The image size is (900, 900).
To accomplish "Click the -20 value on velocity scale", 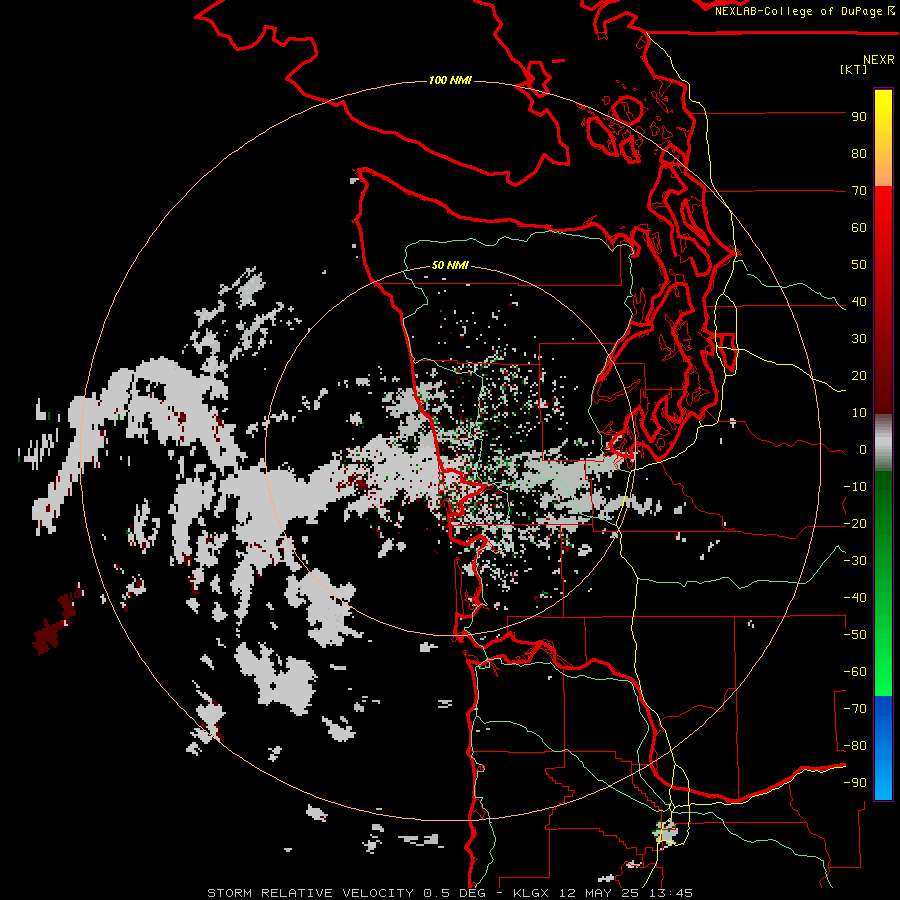I will tap(855, 524).
